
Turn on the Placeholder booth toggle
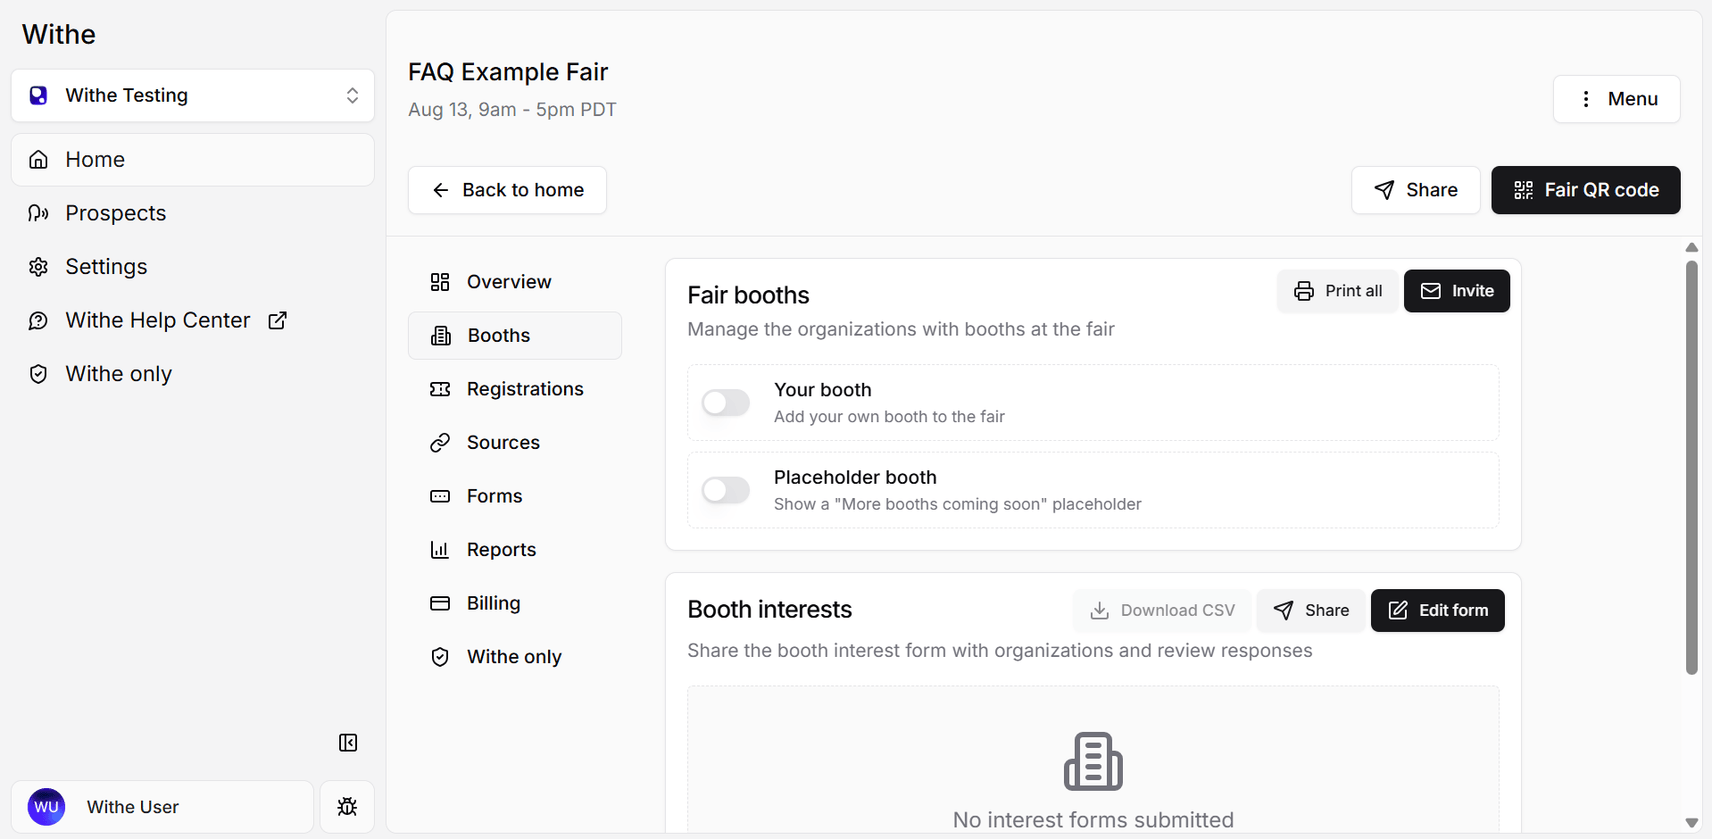[726, 490]
